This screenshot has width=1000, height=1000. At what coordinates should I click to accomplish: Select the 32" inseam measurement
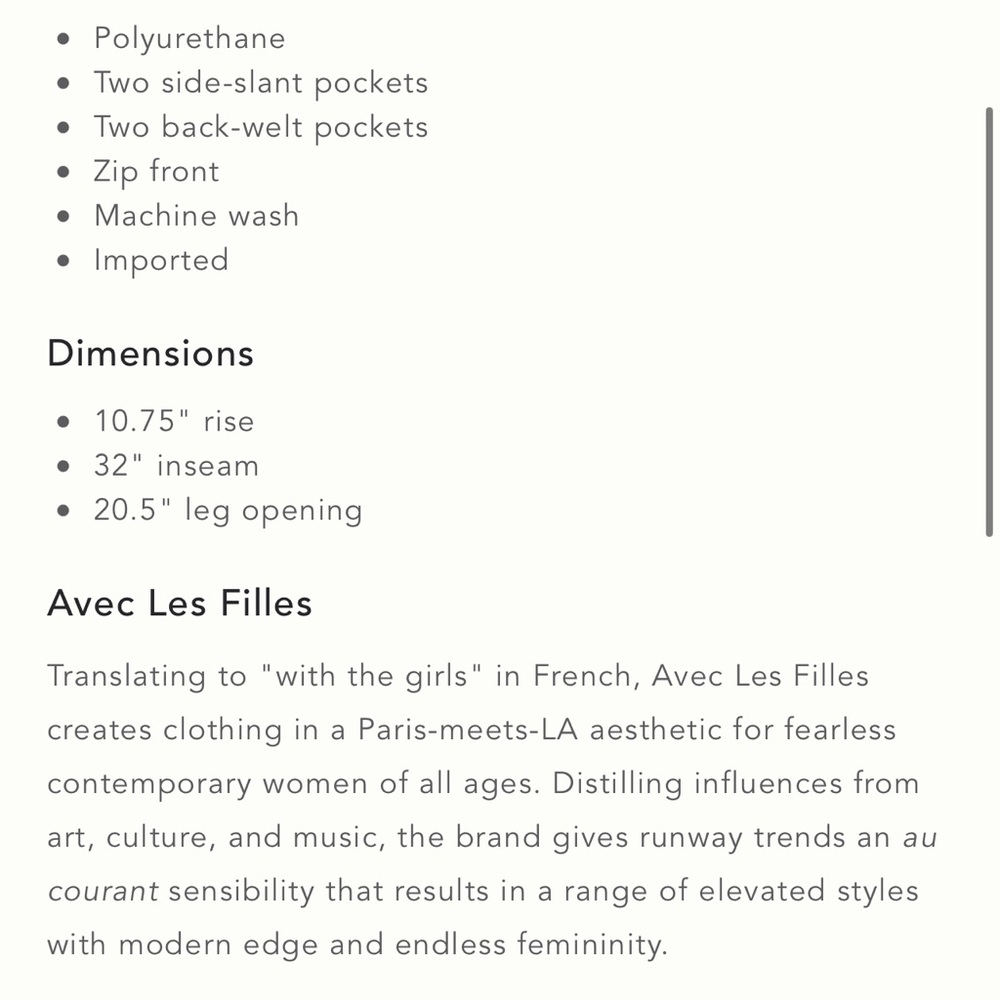(x=176, y=466)
